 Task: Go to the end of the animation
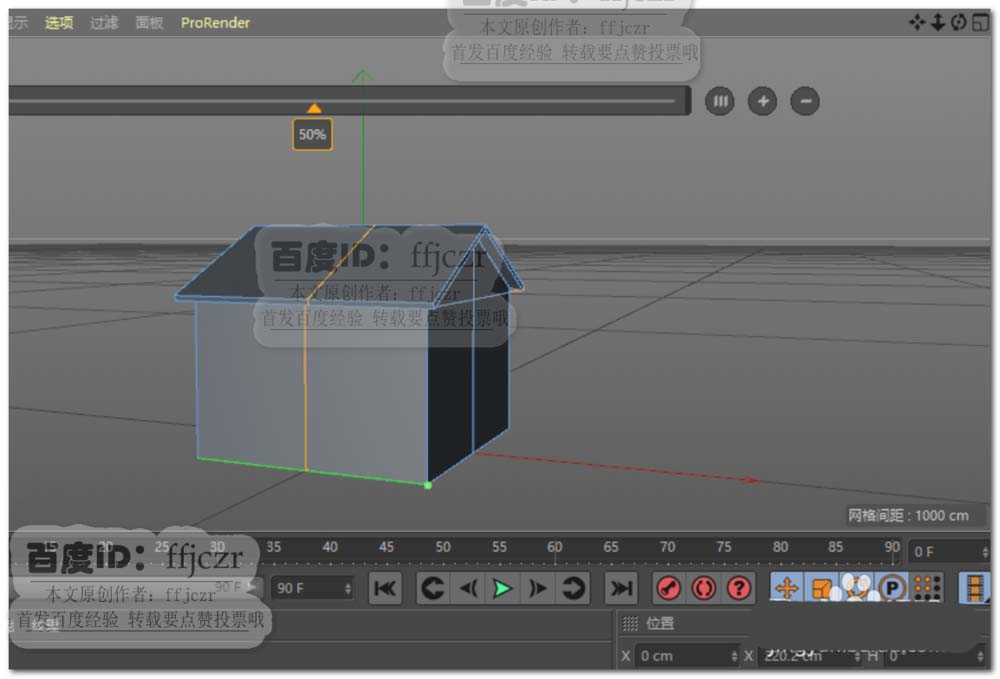tap(621, 588)
